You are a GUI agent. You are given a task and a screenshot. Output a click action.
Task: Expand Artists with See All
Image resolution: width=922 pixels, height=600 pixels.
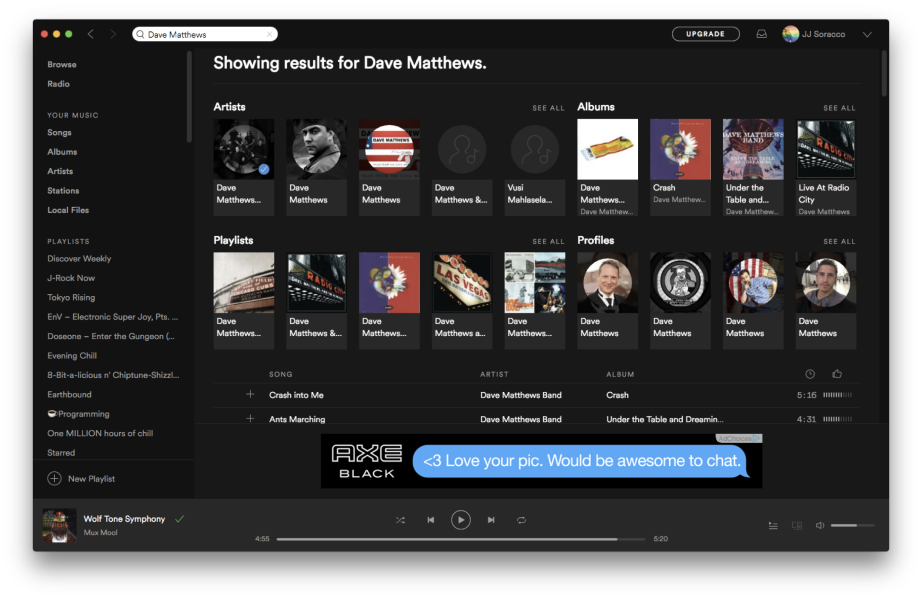[548, 108]
